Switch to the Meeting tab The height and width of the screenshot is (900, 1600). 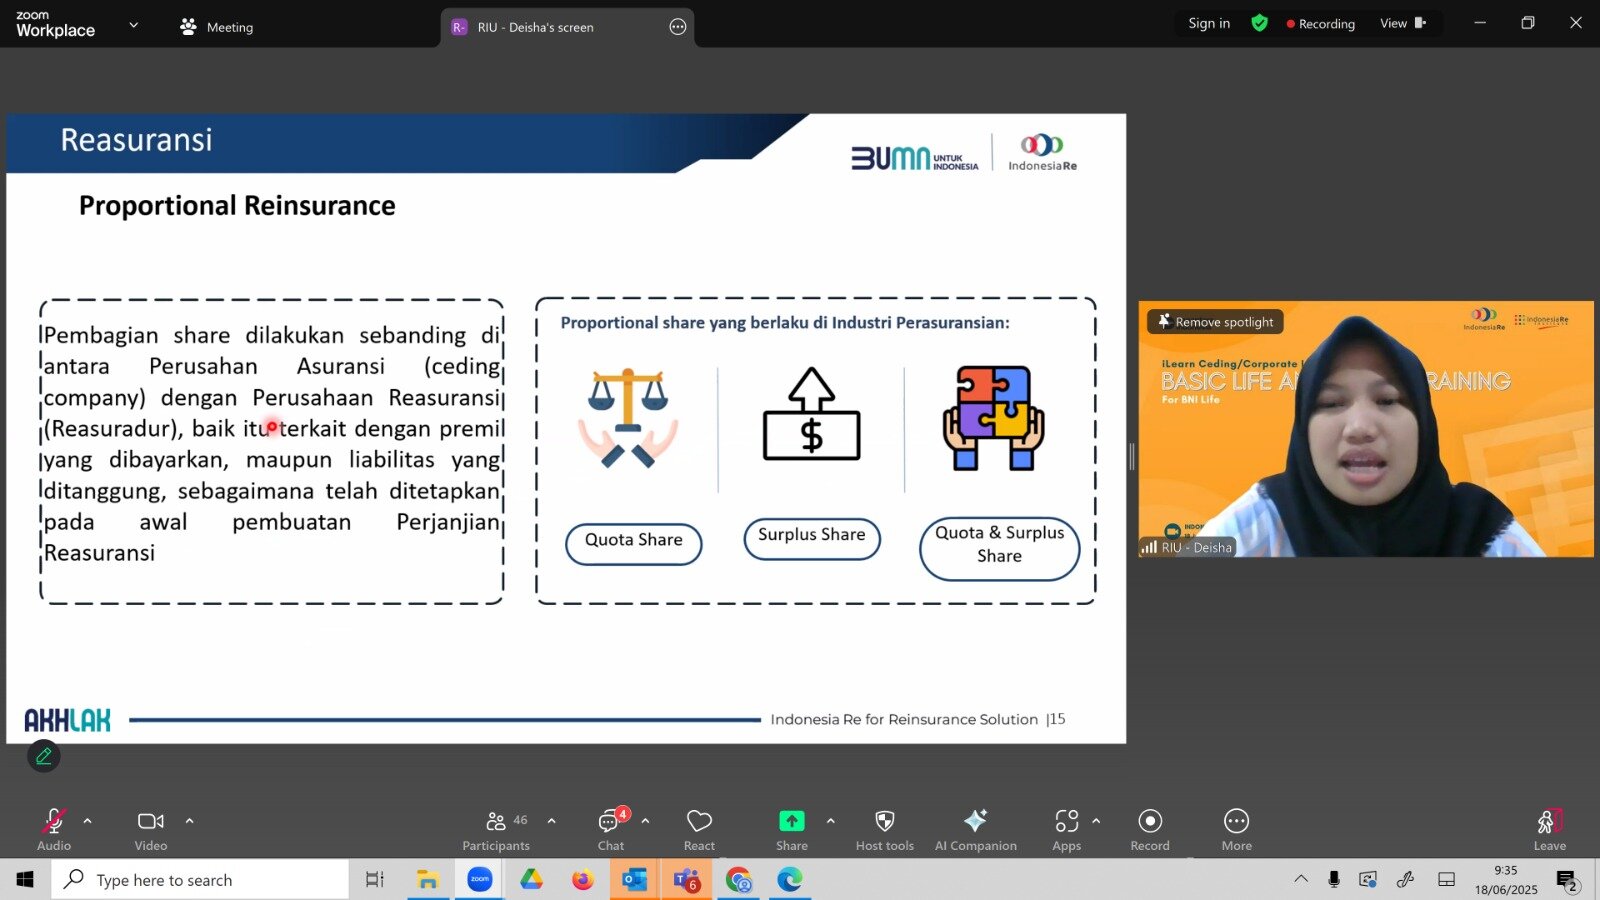coord(217,27)
